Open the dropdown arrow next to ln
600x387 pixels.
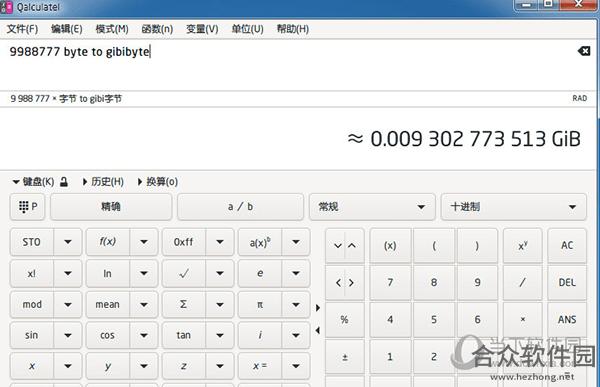click(x=144, y=273)
